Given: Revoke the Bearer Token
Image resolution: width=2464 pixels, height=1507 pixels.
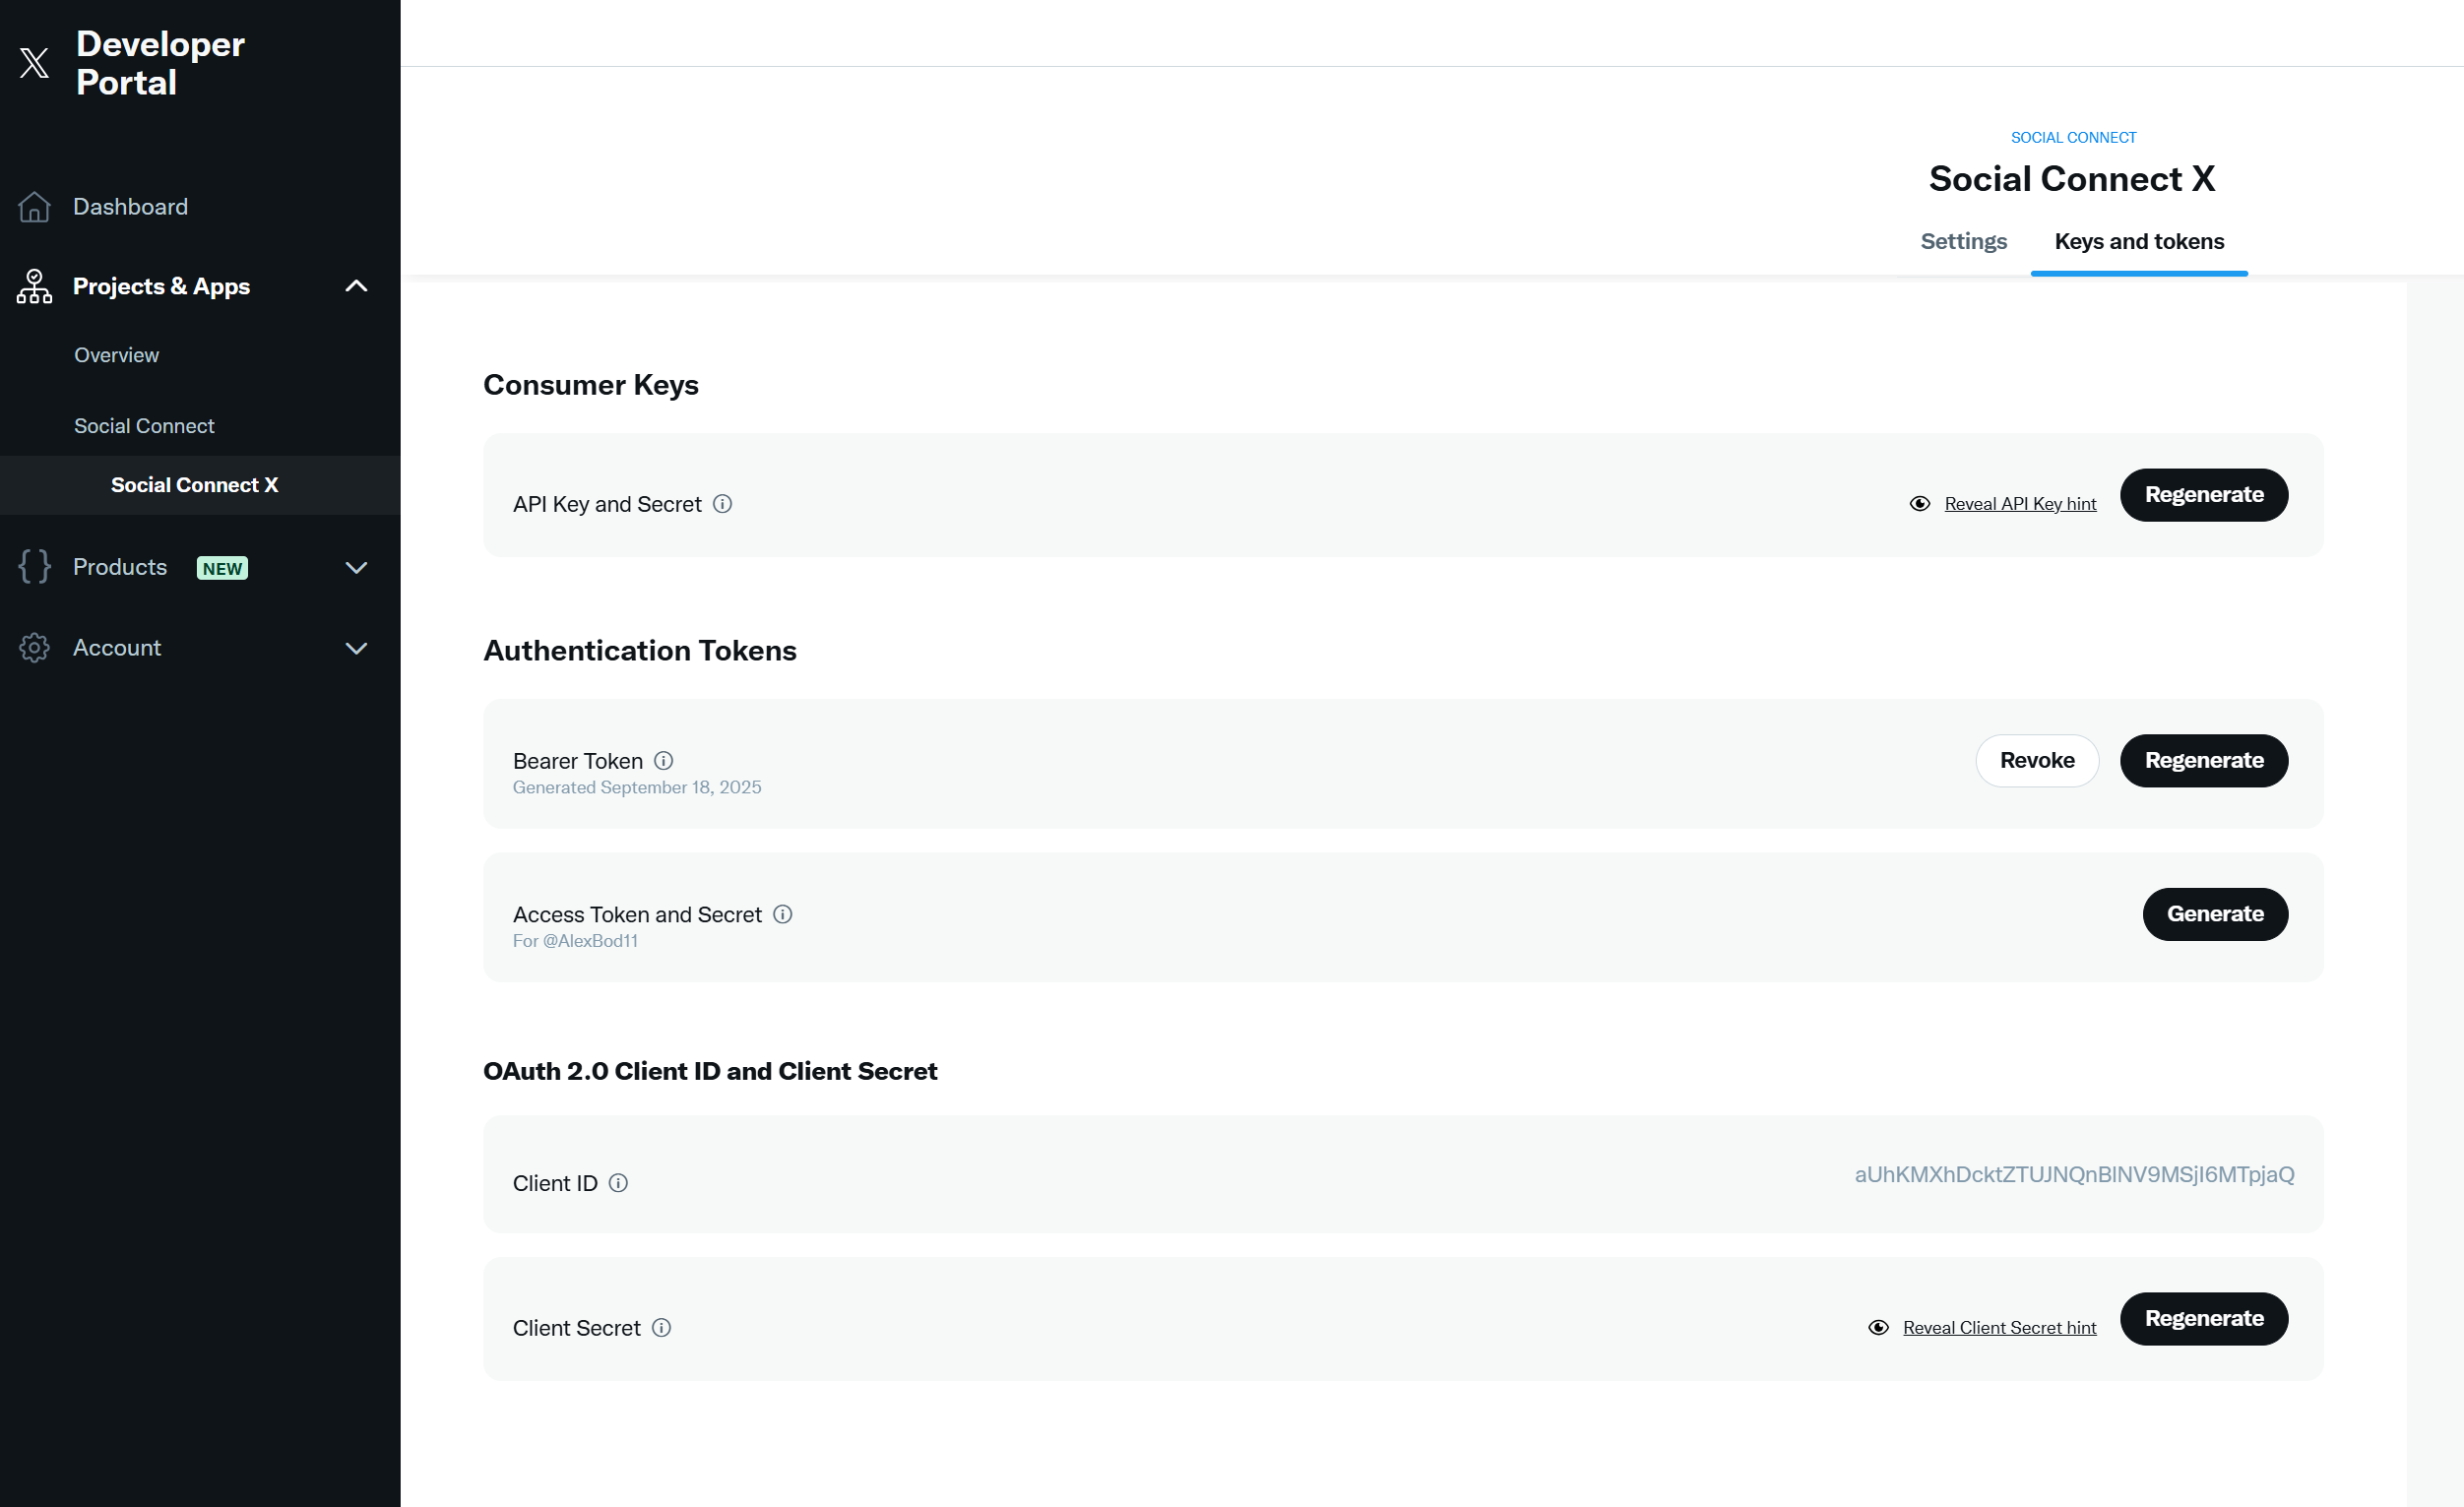Looking at the screenshot, I should point(2036,761).
